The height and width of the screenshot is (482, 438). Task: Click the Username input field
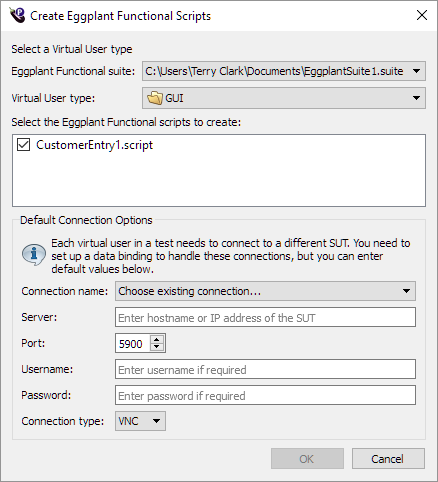pyautogui.click(x=265, y=369)
